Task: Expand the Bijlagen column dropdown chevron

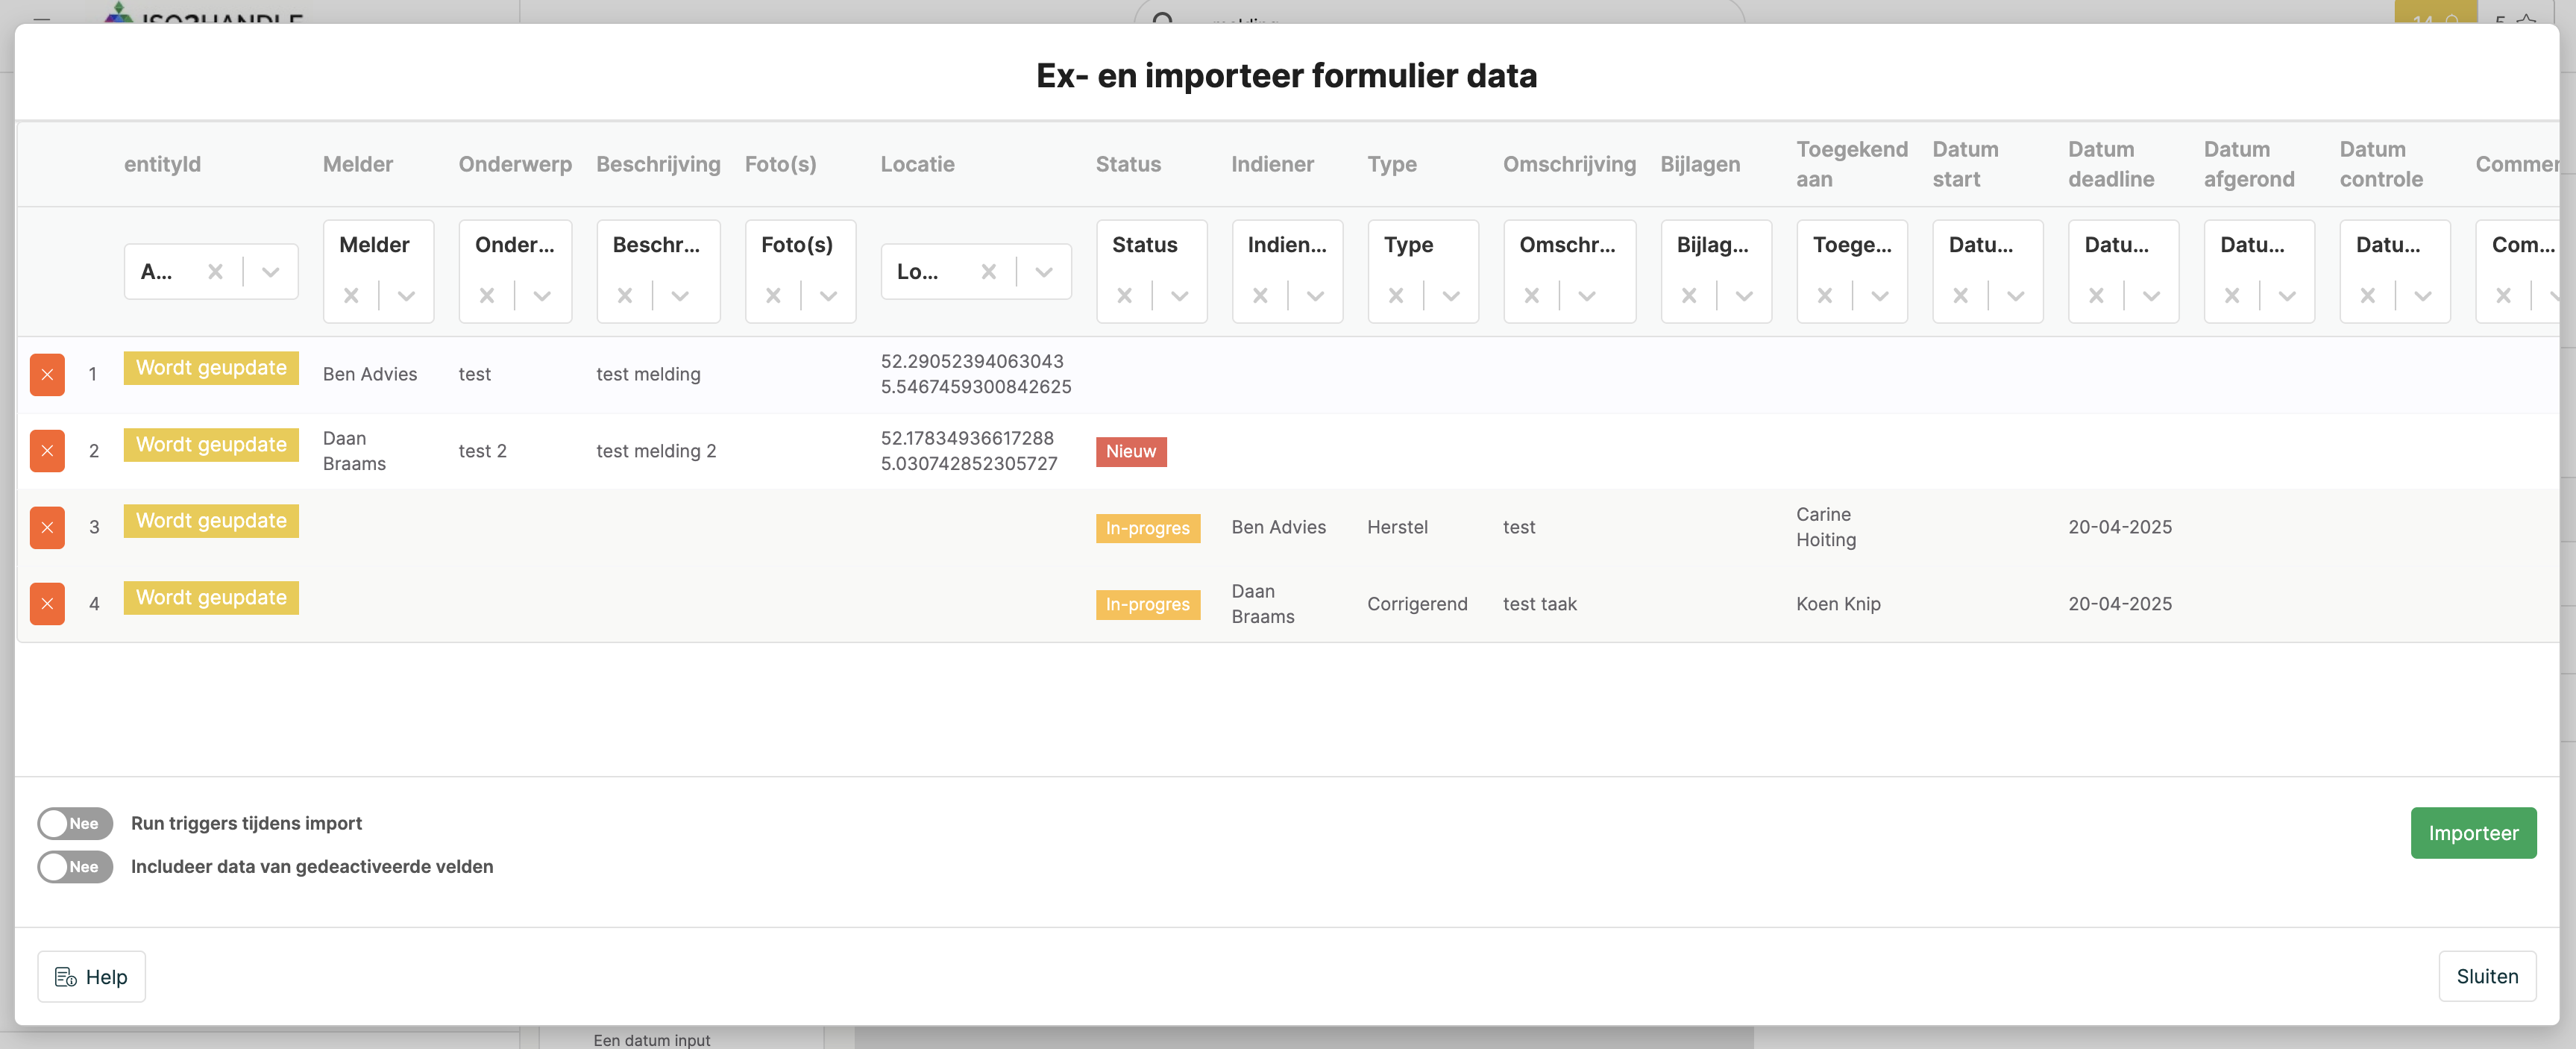Action: point(1744,296)
